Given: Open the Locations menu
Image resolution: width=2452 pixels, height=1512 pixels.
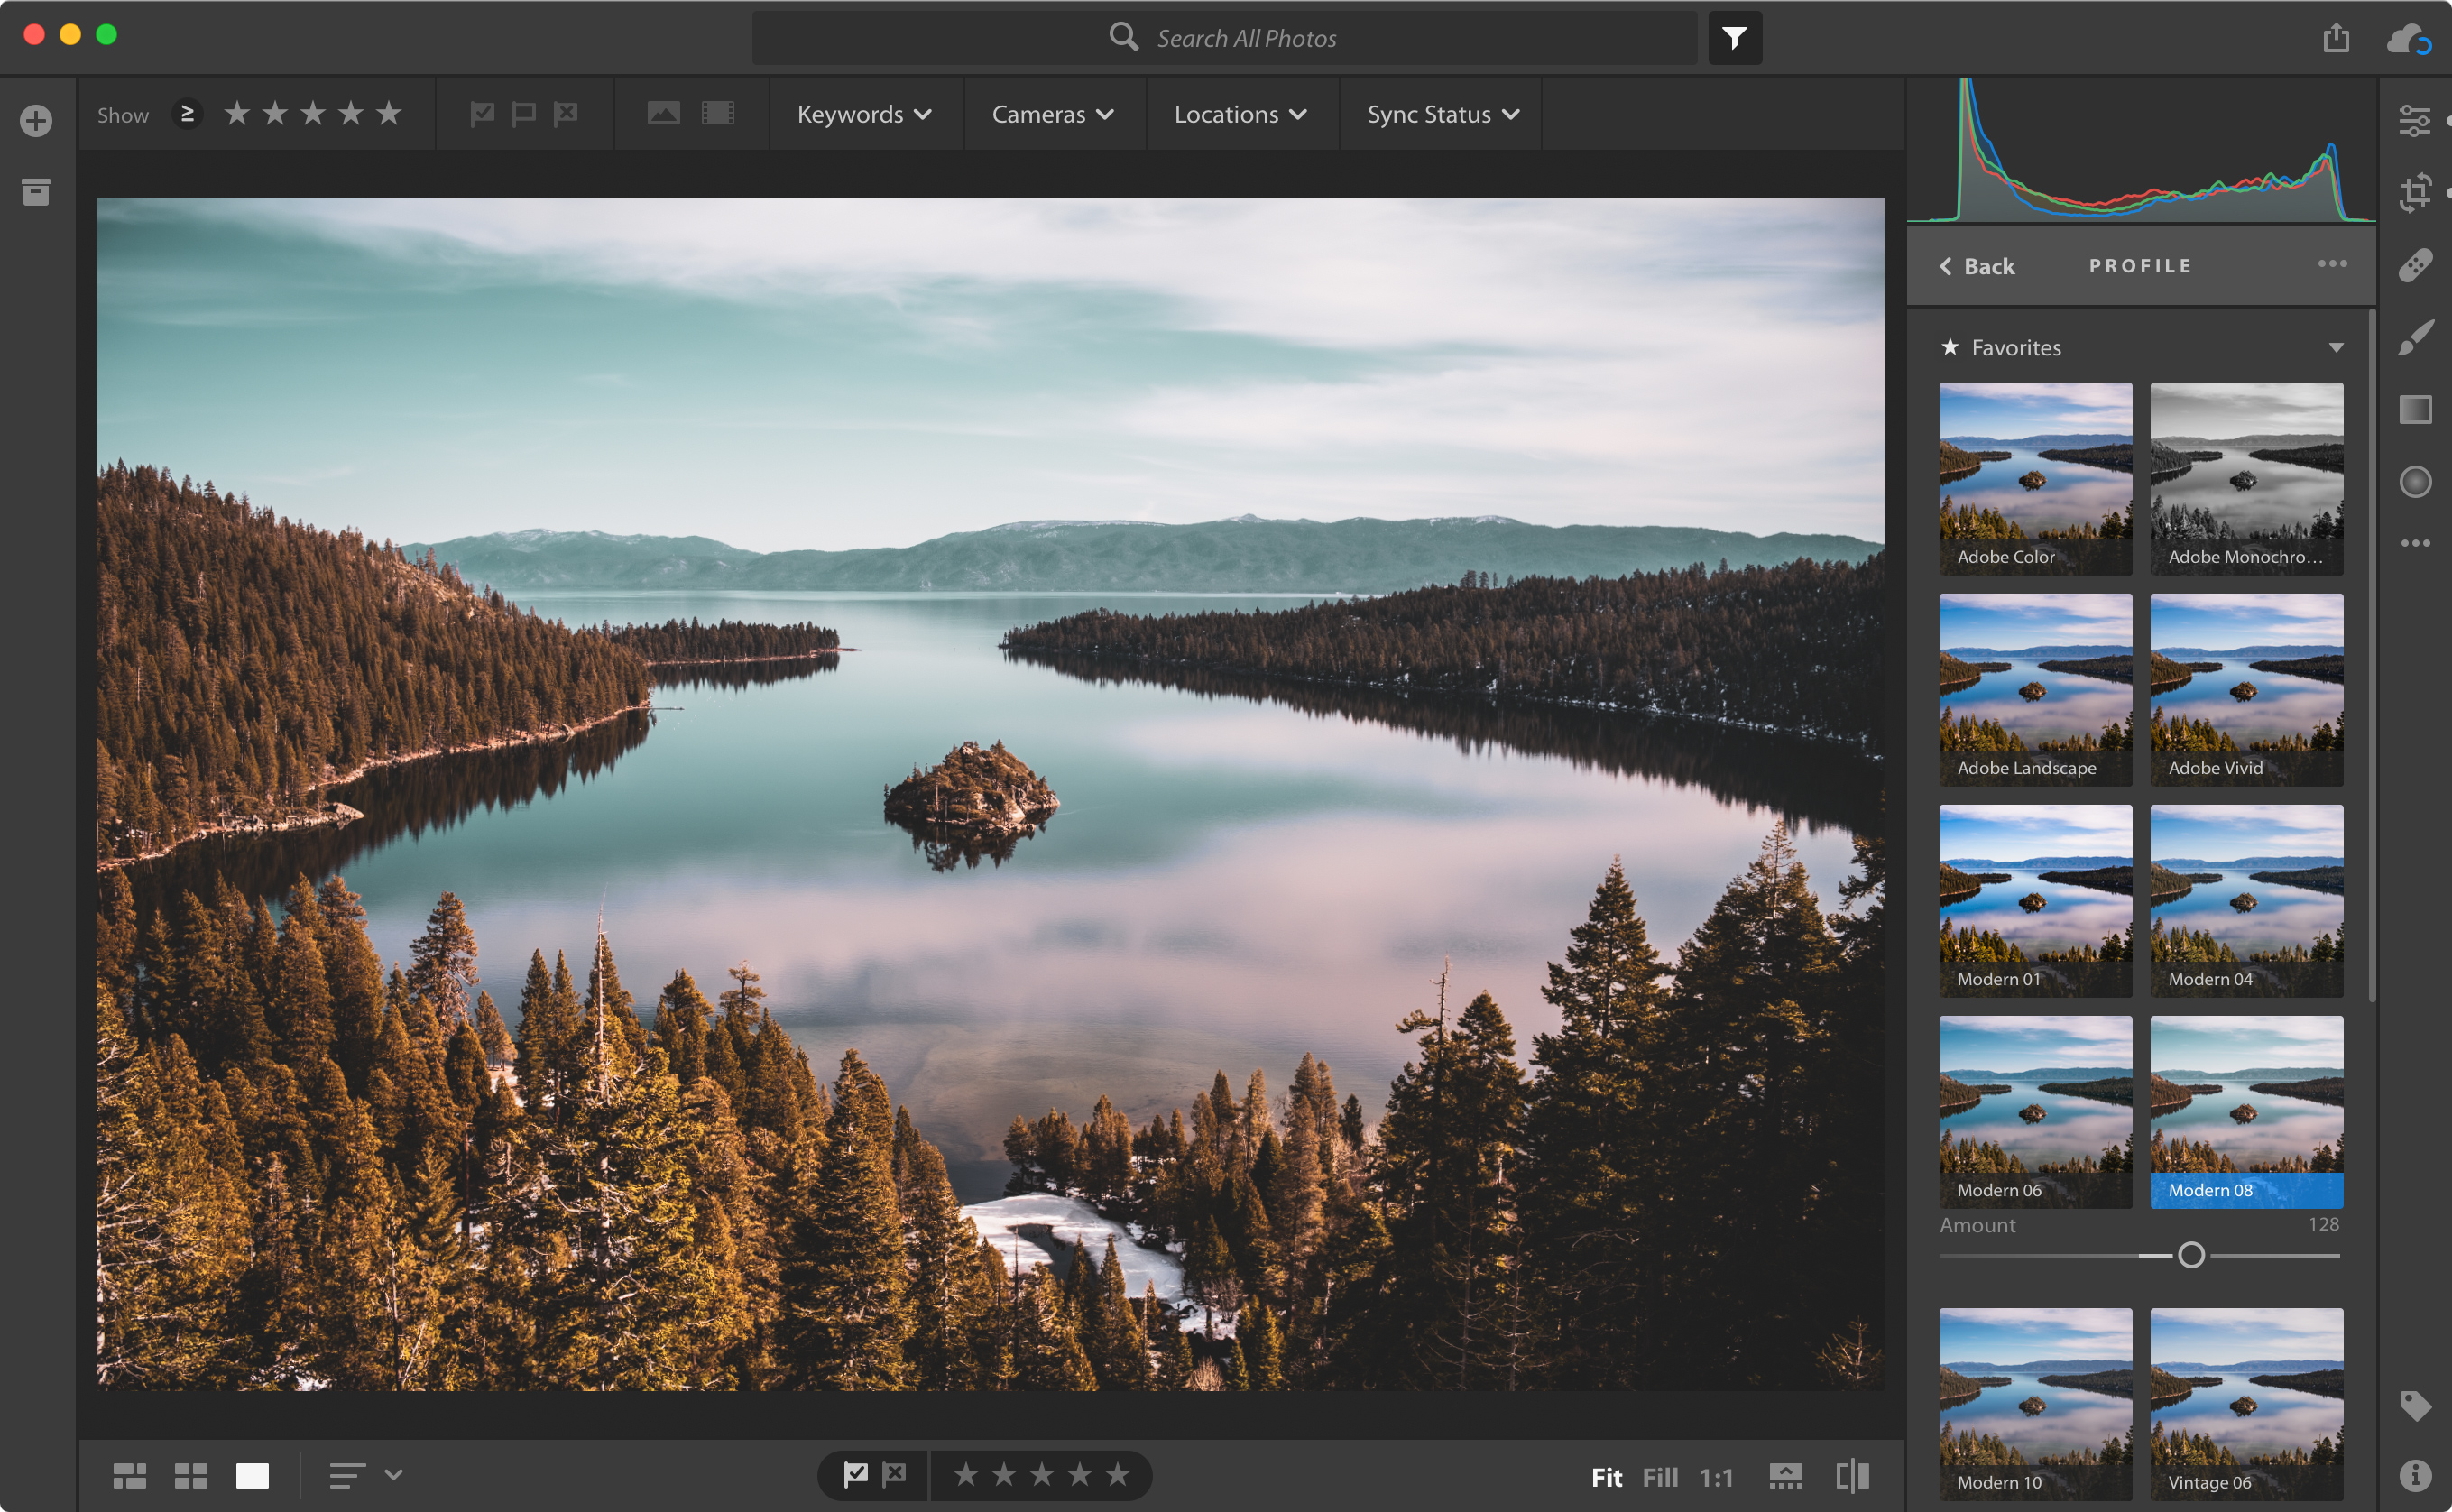Looking at the screenshot, I should 1240,114.
